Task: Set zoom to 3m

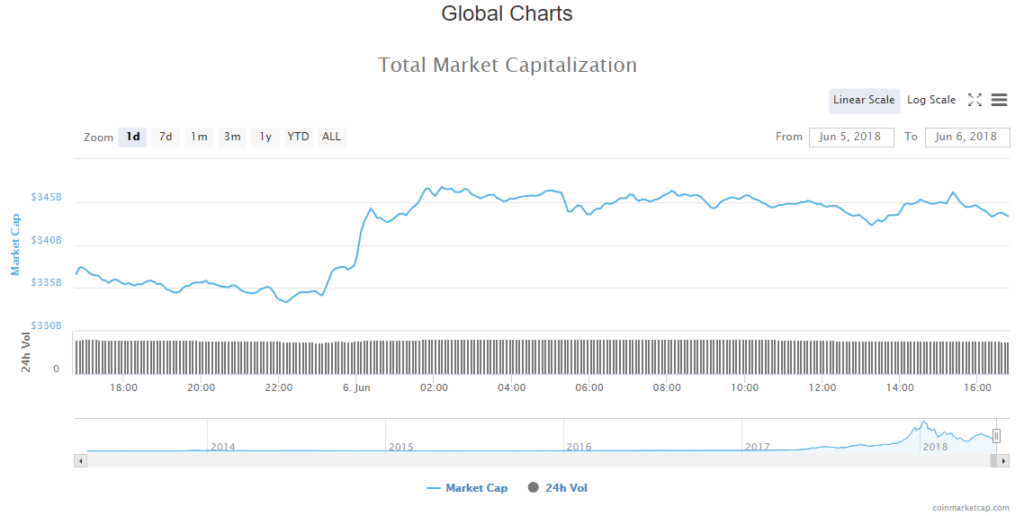Action: (232, 137)
